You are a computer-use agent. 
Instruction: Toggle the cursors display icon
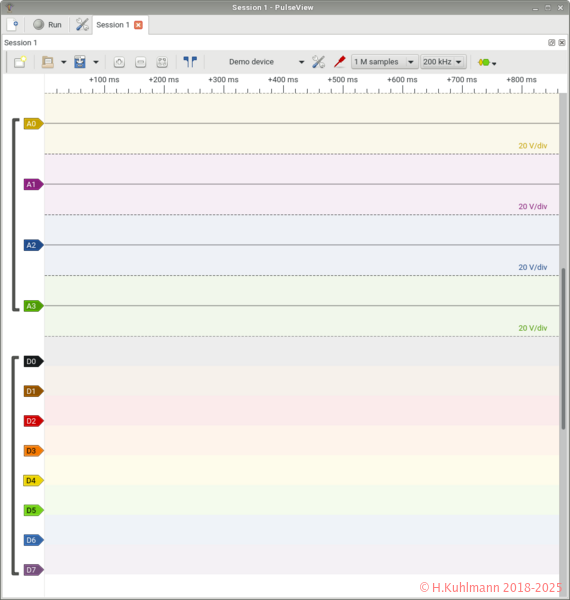190,62
